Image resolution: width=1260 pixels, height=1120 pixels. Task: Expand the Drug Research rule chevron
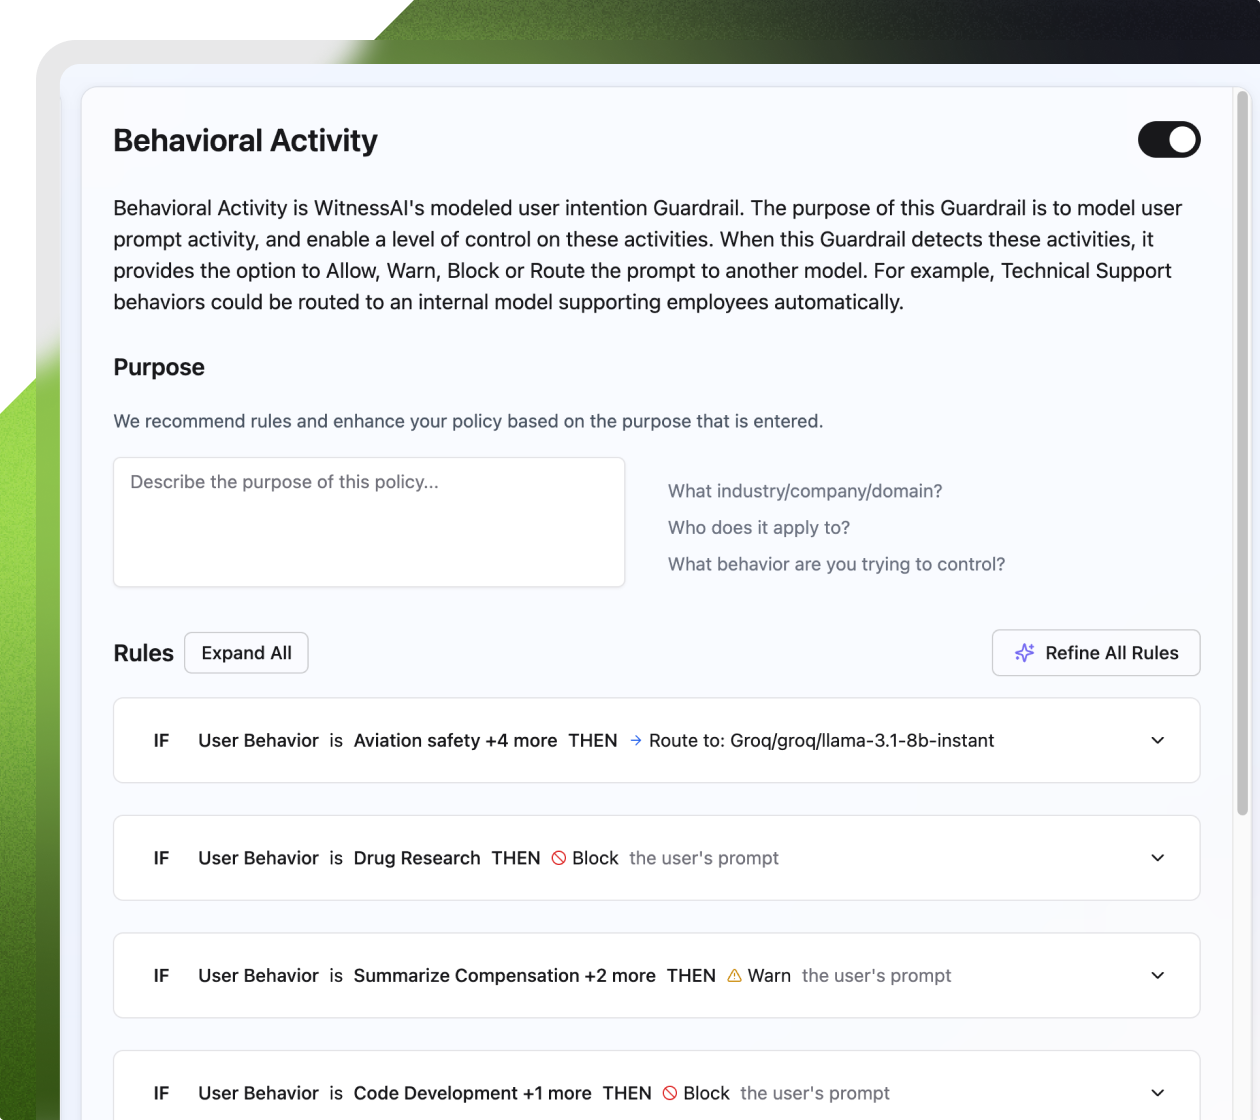click(x=1157, y=858)
